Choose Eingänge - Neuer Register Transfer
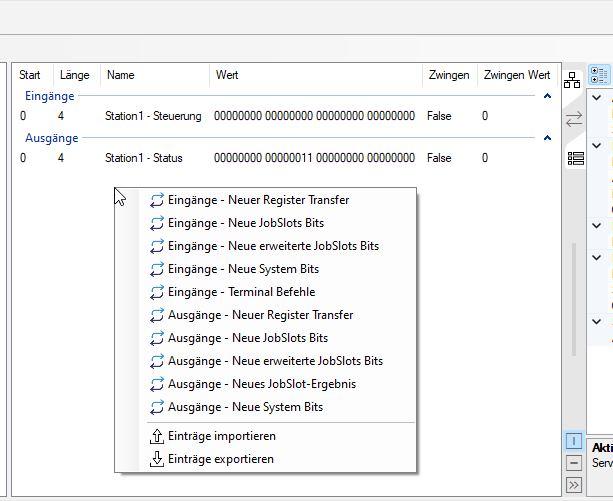The image size is (613, 501). point(258,200)
